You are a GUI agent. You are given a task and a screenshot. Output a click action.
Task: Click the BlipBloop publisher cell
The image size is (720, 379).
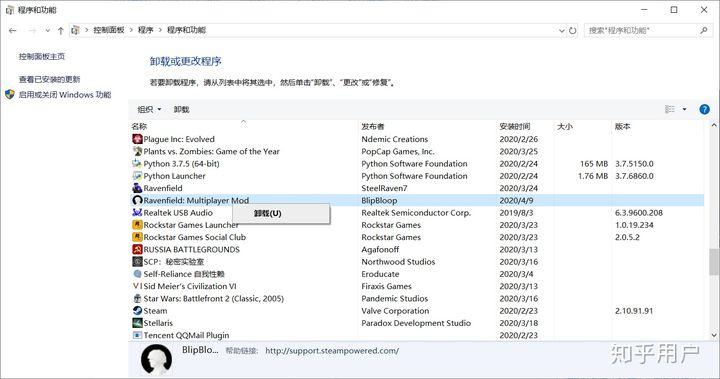pyautogui.click(x=379, y=200)
